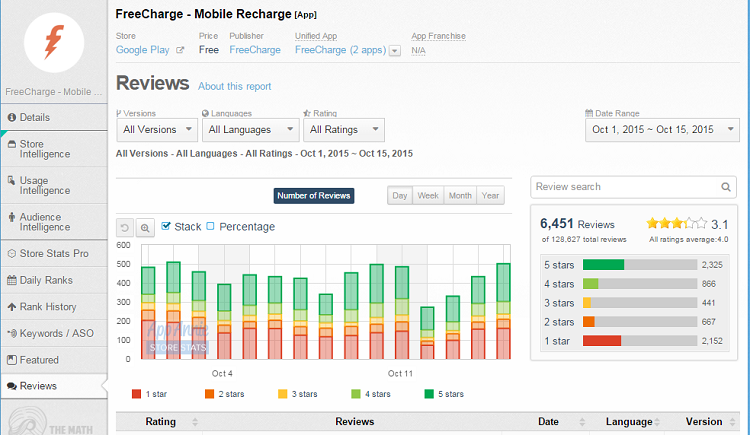Click the review search magnifier icon

click(727, 187)
